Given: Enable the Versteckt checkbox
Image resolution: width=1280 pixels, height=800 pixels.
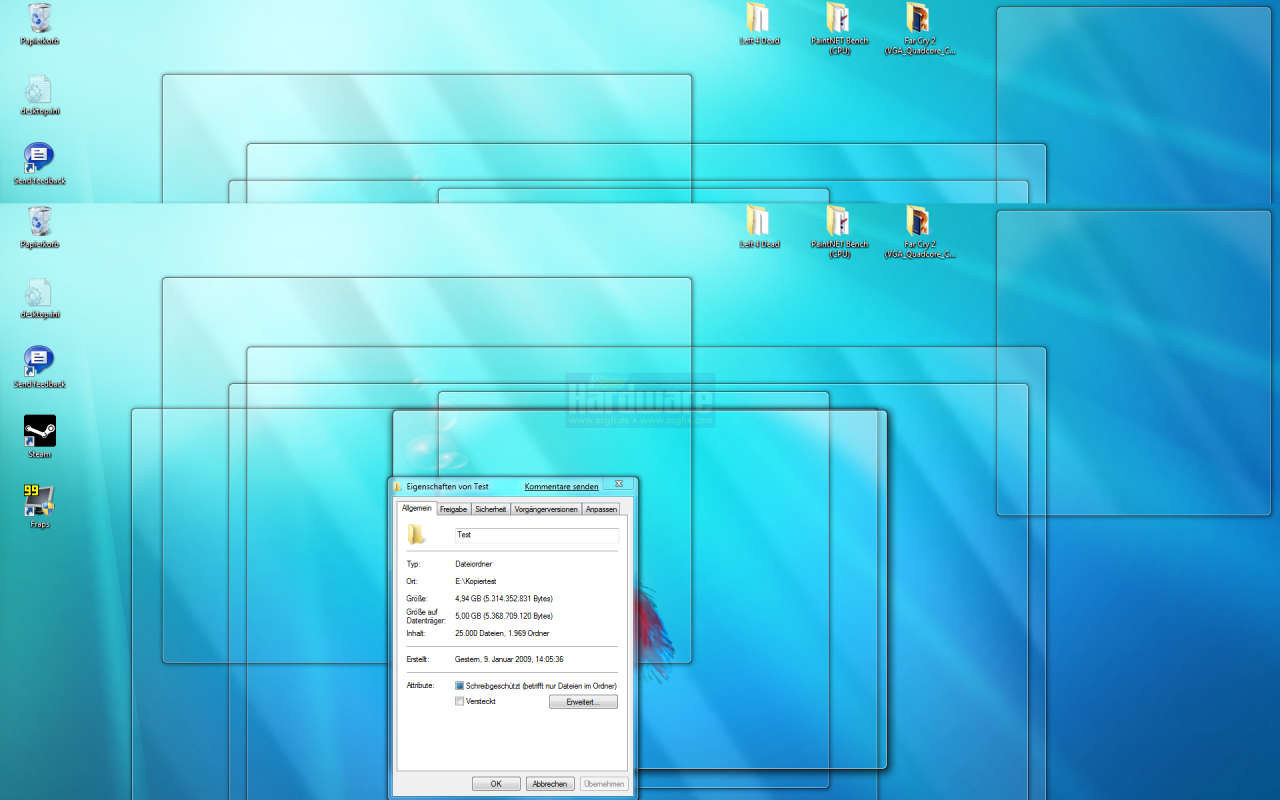Looking at the screenshot, I should point(460,701).
